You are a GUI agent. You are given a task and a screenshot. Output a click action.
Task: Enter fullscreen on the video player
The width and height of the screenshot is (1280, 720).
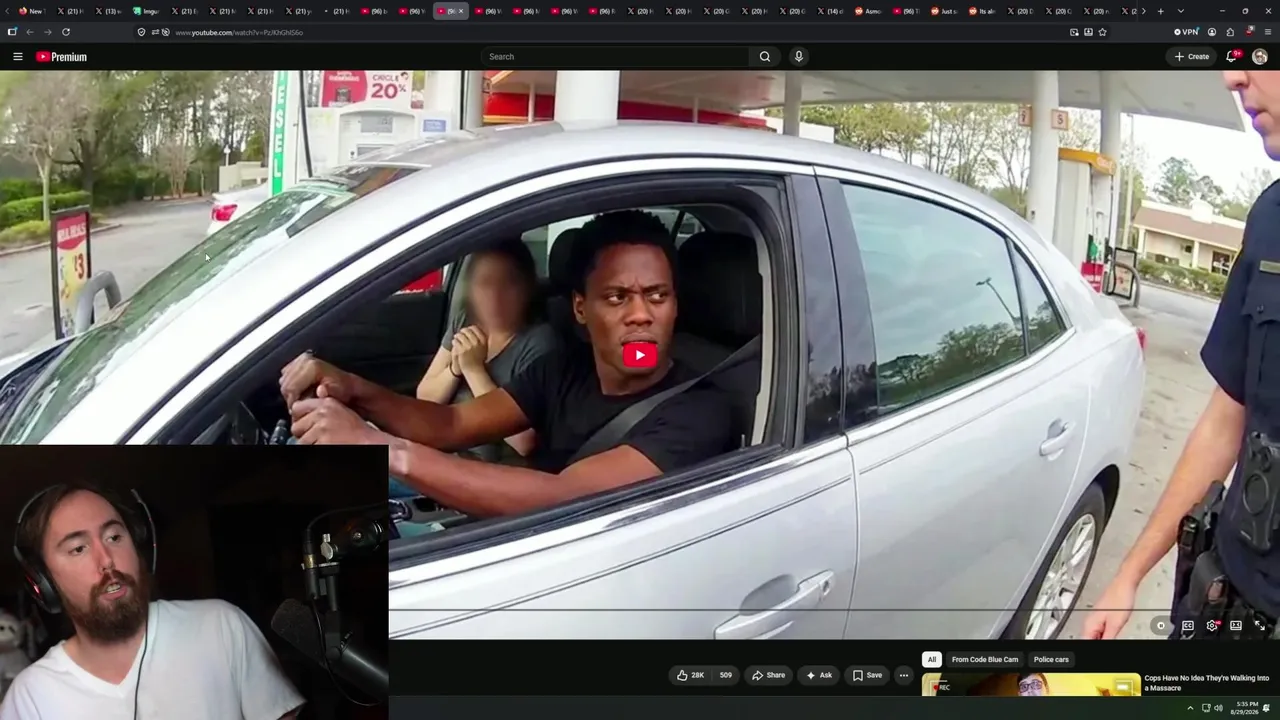1260,626
